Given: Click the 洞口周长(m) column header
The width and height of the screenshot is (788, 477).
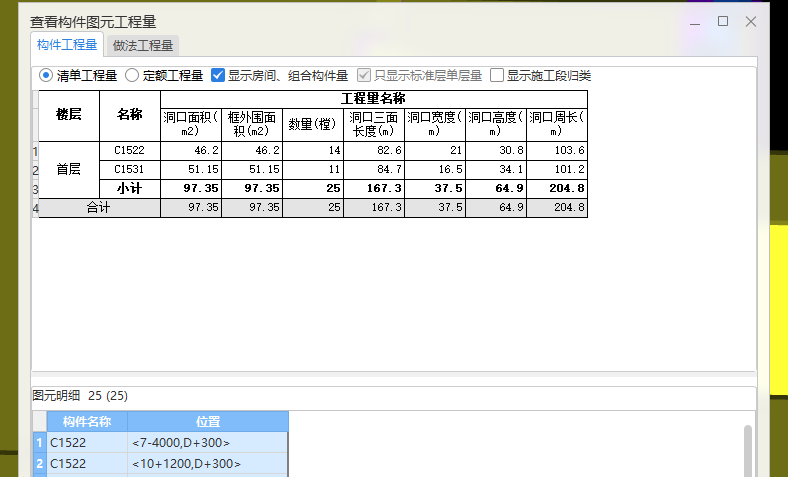Looking at the screenshot, I should coord(557,125).
